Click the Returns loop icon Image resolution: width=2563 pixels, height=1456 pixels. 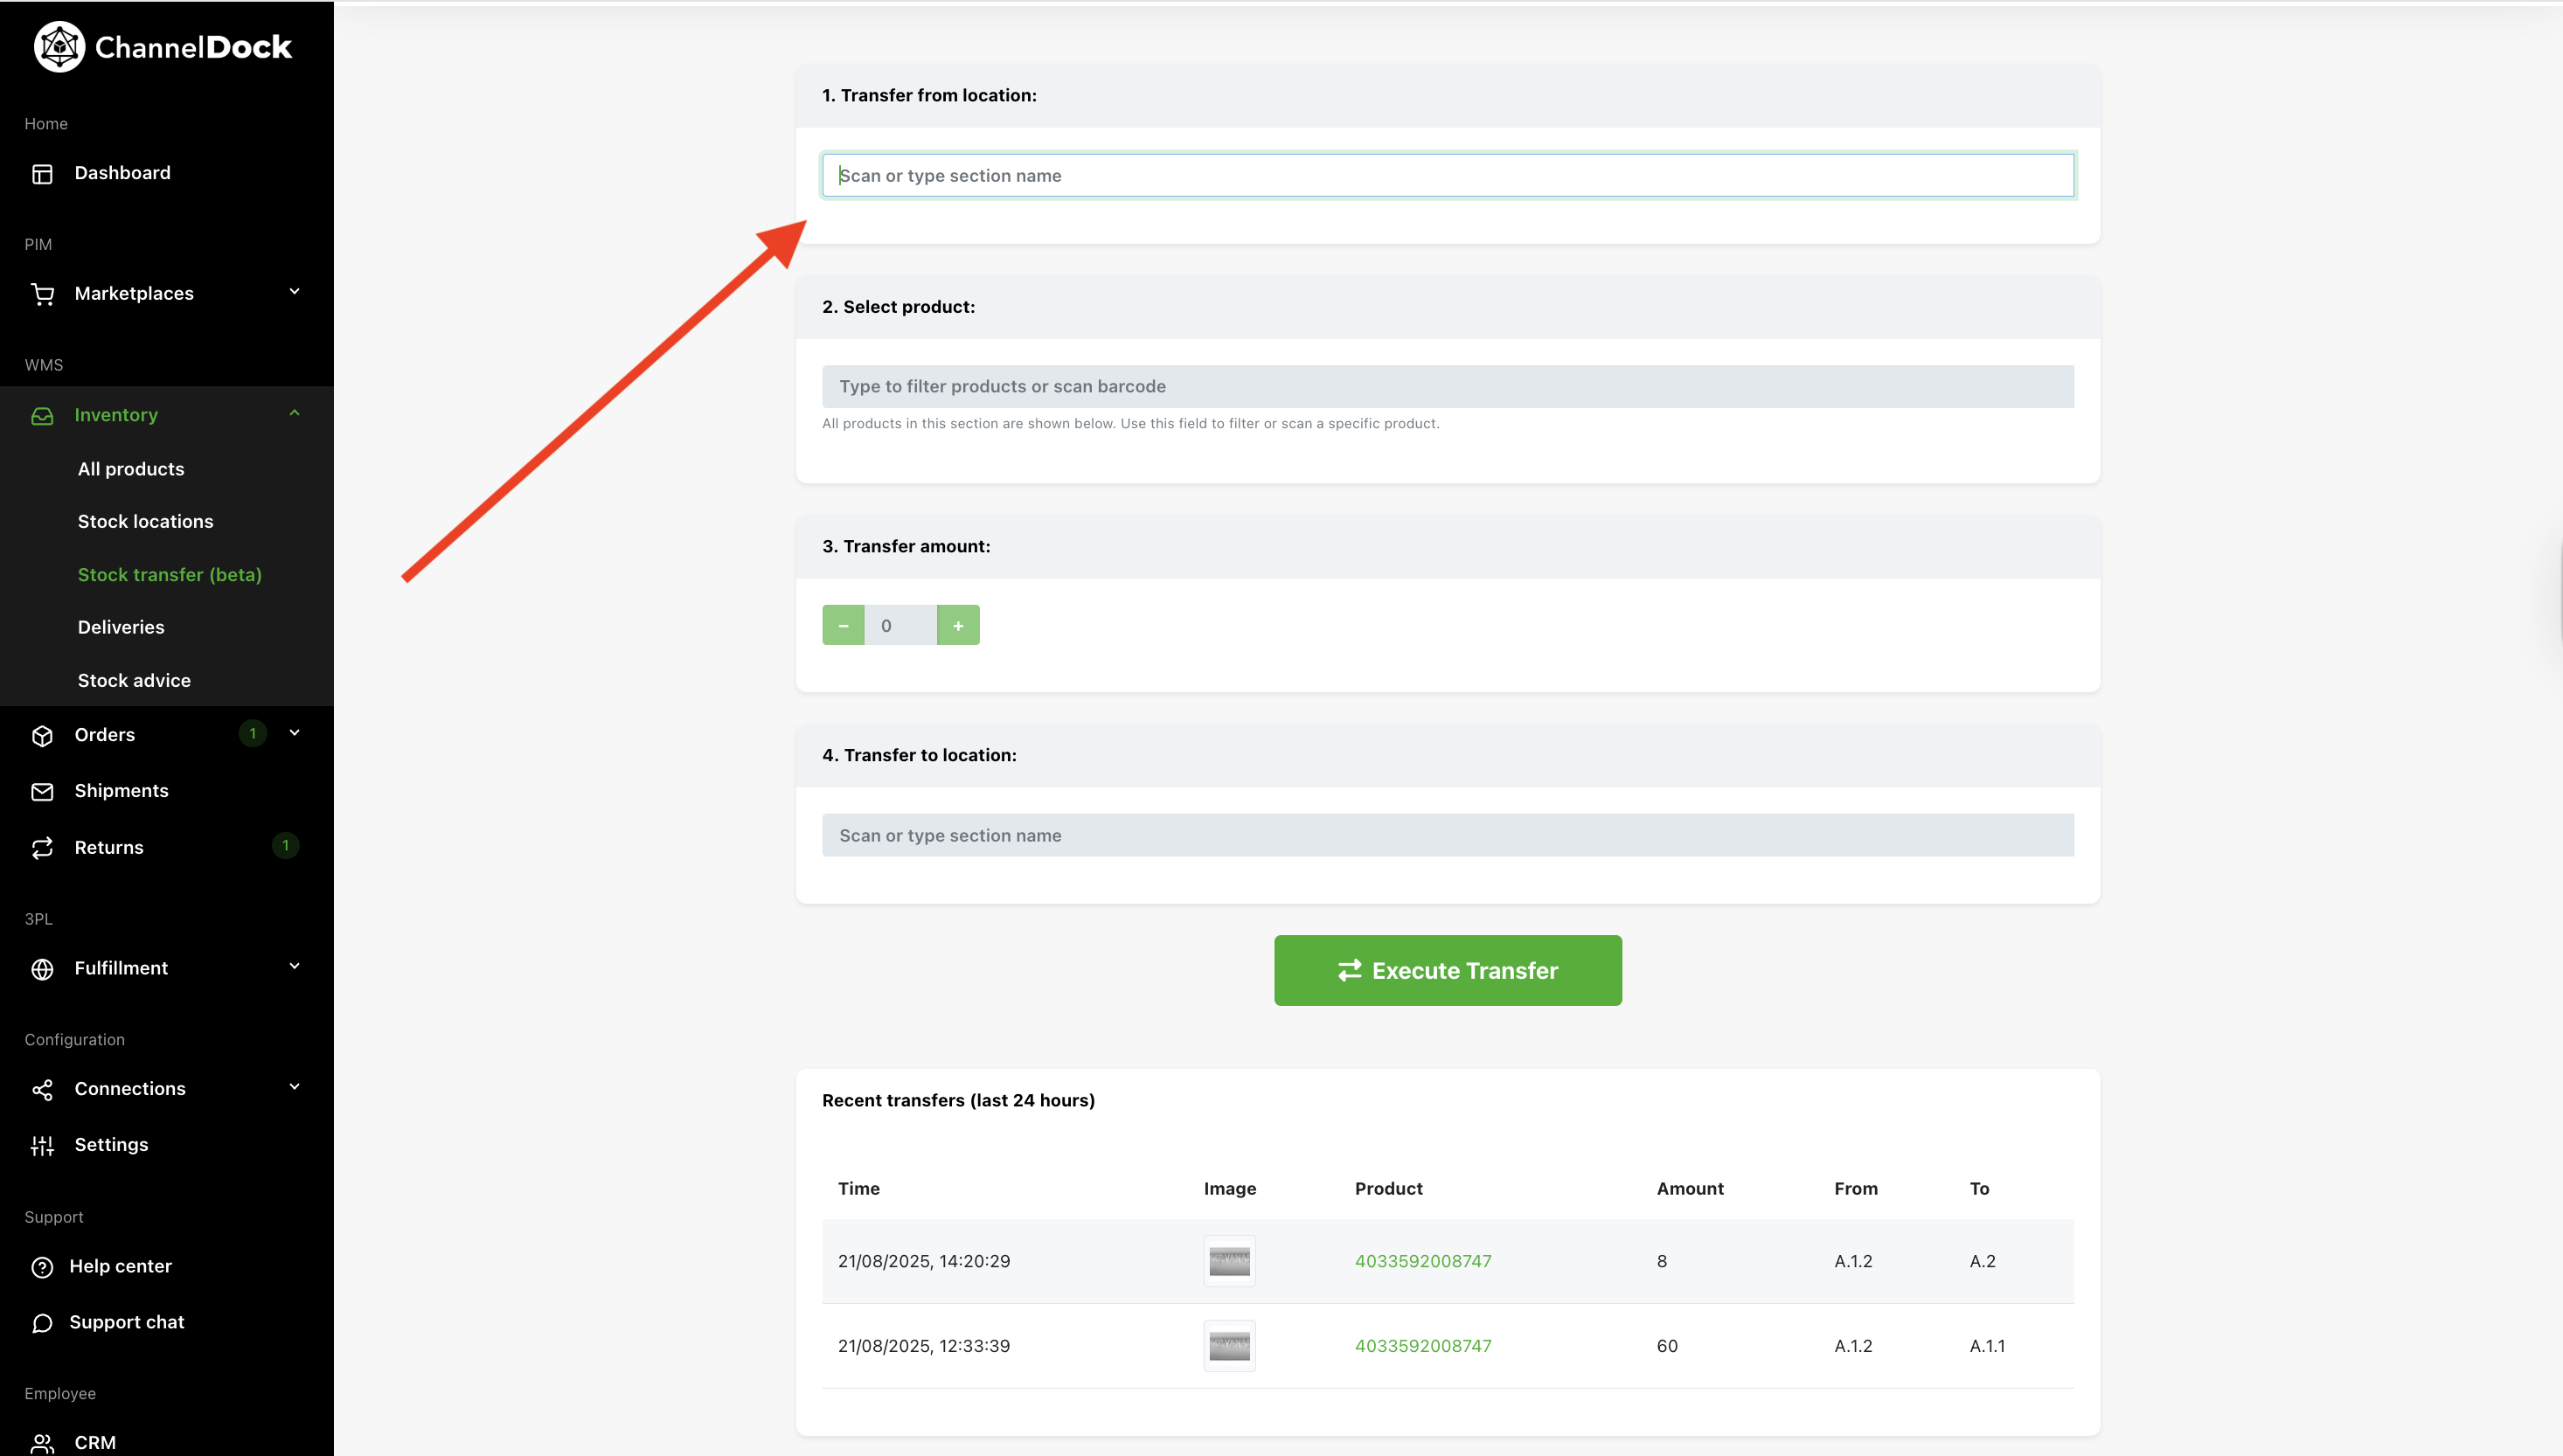(x=42, y=848)
